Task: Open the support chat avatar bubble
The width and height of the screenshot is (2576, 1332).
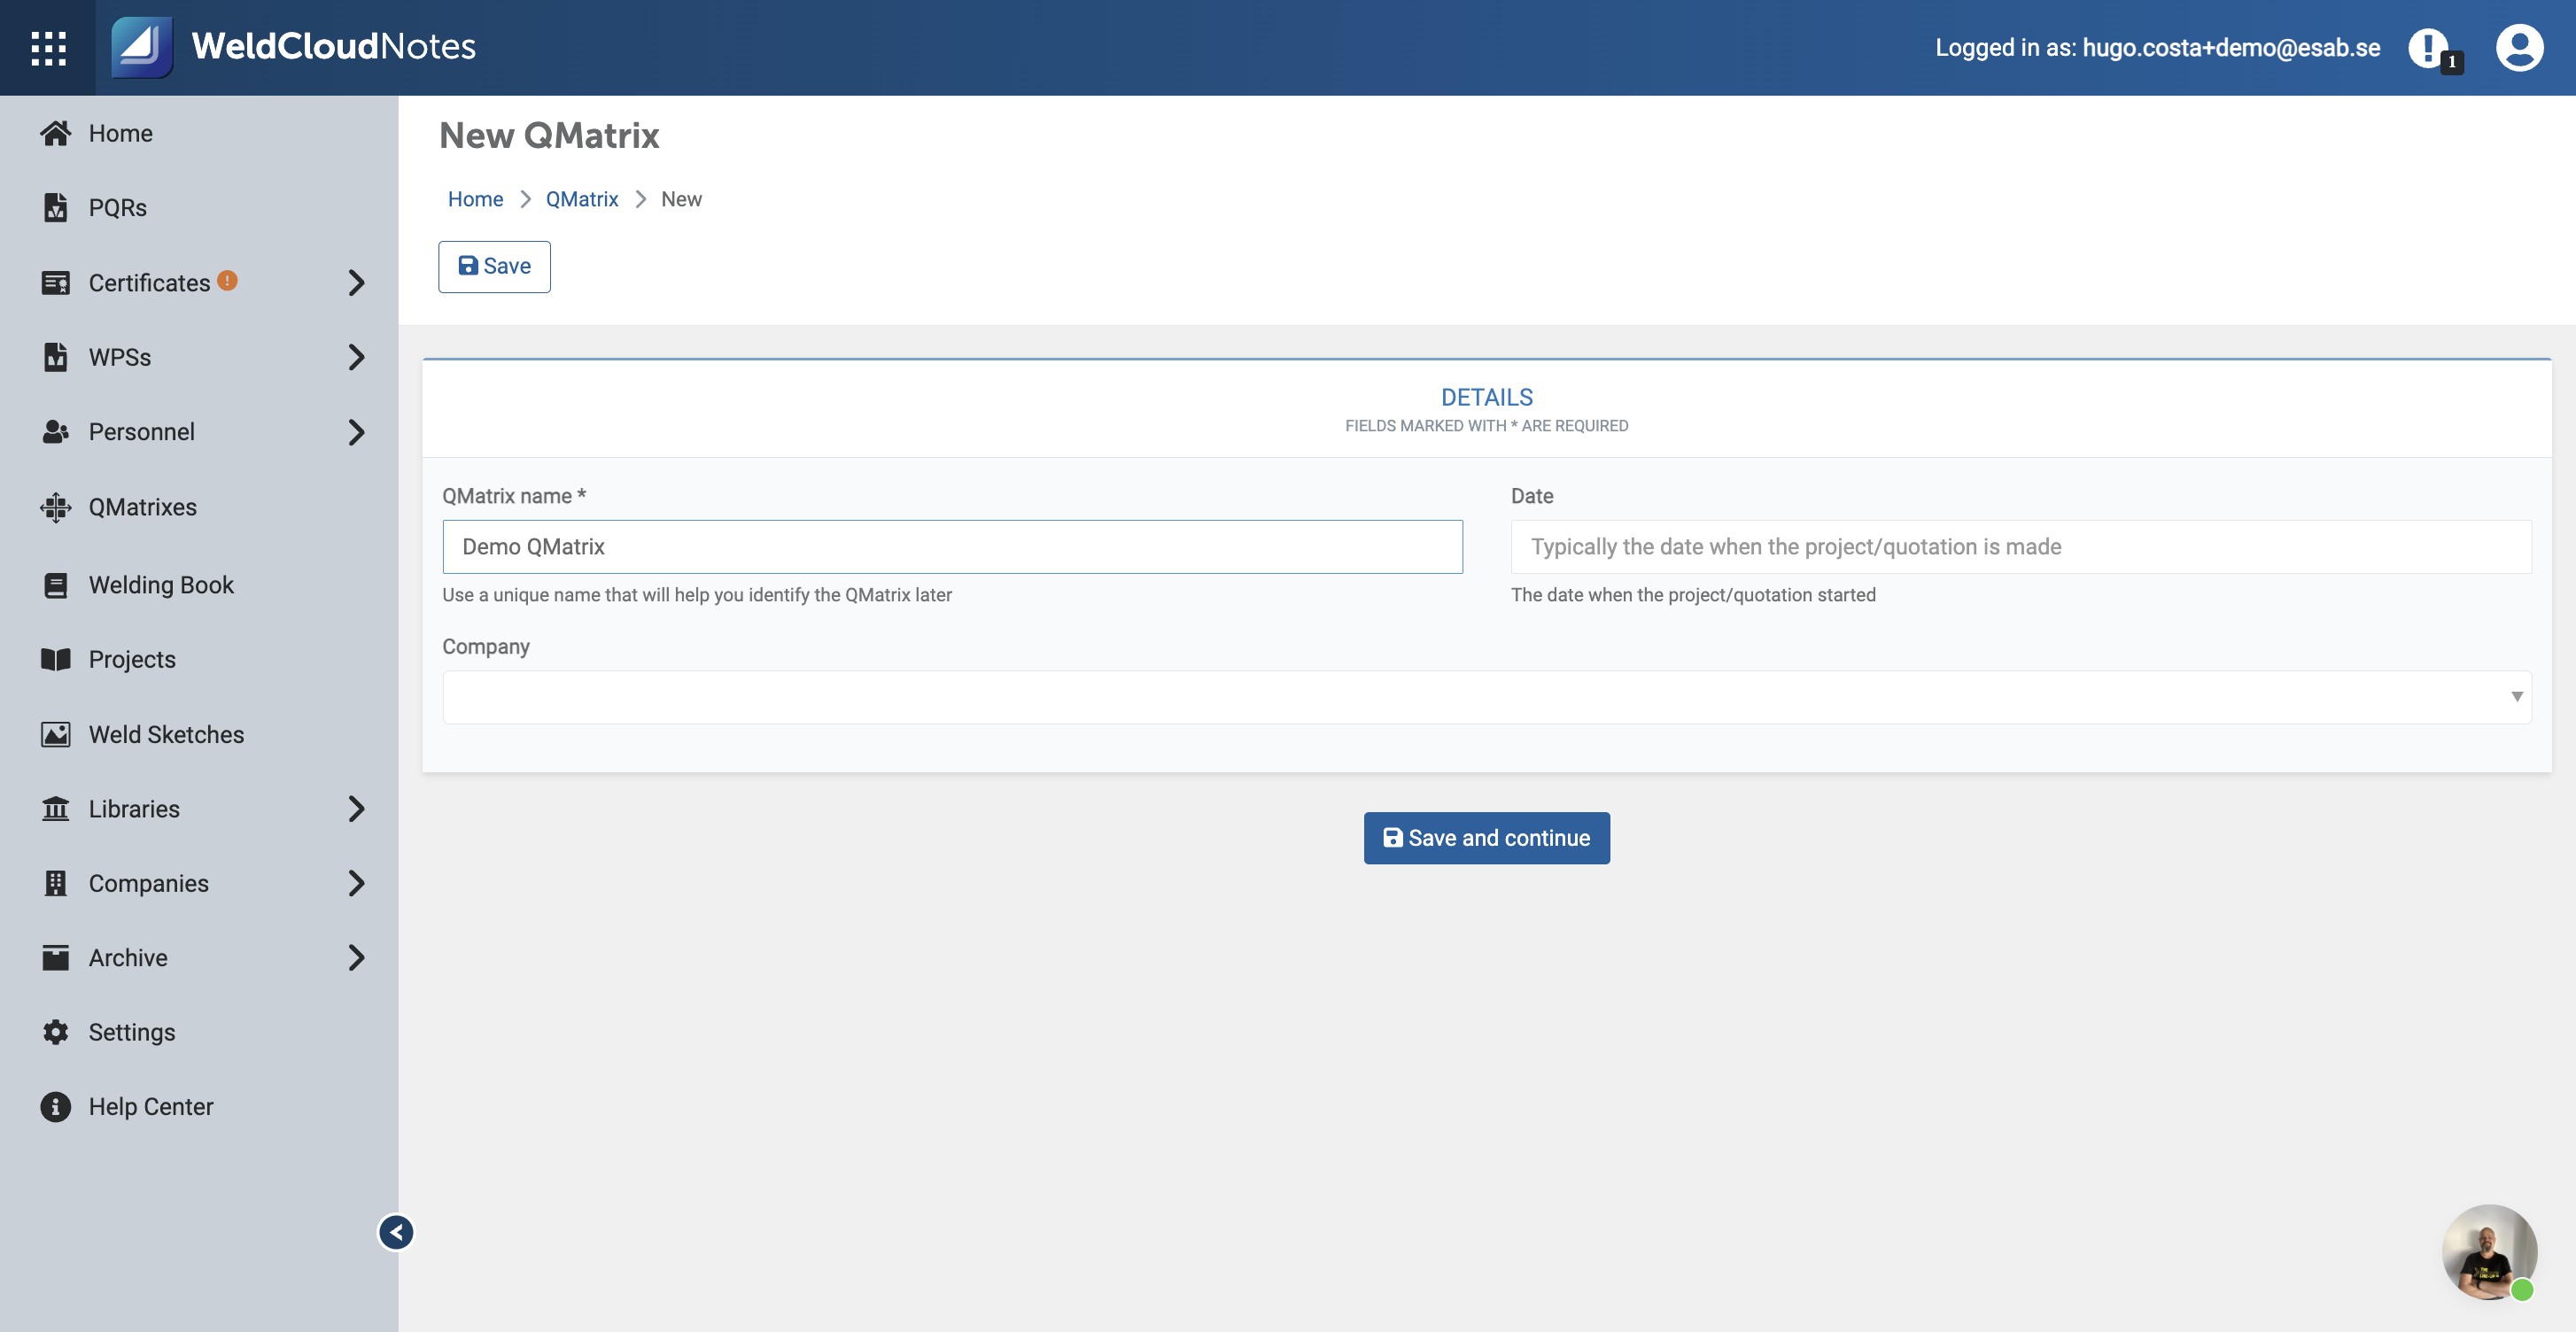Action: (x=2489, y=1252)
